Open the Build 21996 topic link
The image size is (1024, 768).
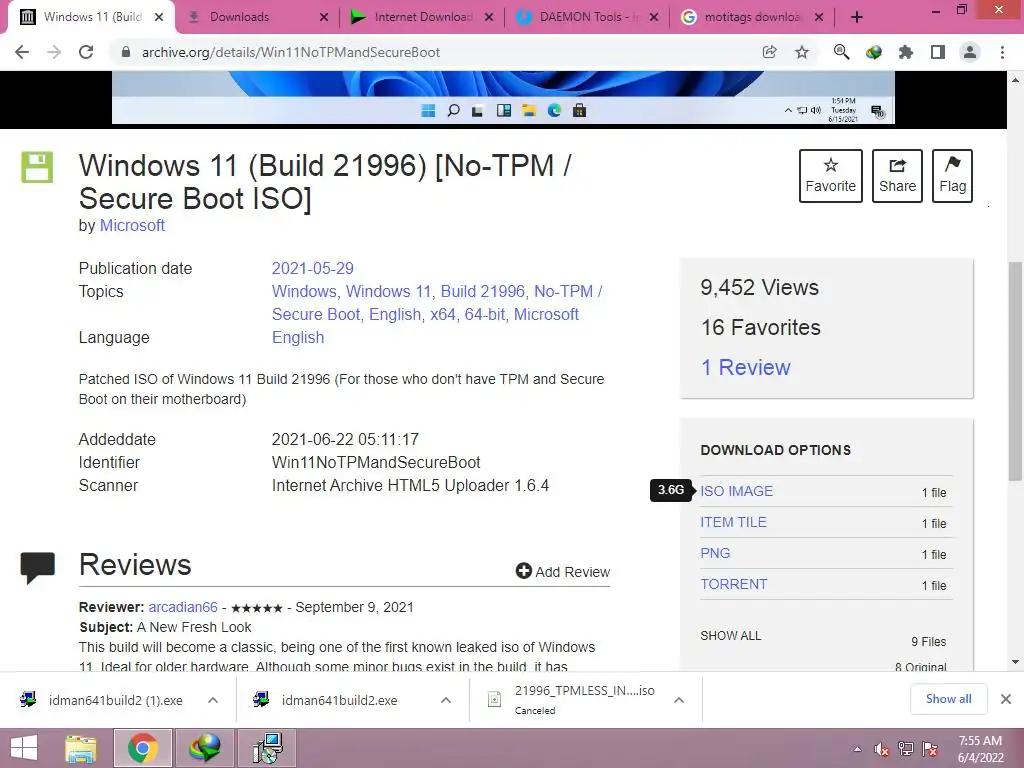483,291
